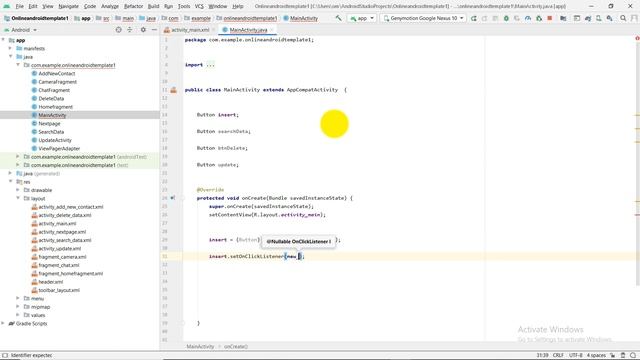The height and width of the screenshot is (360, 640).
Task: Click the trash icon in status bar
Action: [623, 356]
